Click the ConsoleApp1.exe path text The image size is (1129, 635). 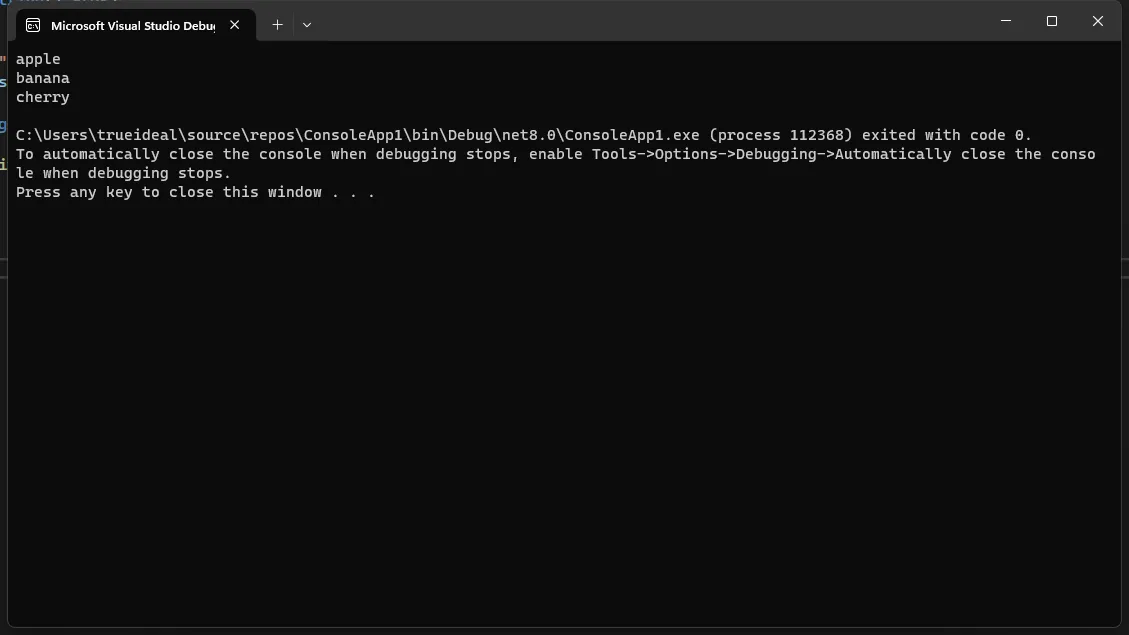pyautogui.click(x=357, y=135)
